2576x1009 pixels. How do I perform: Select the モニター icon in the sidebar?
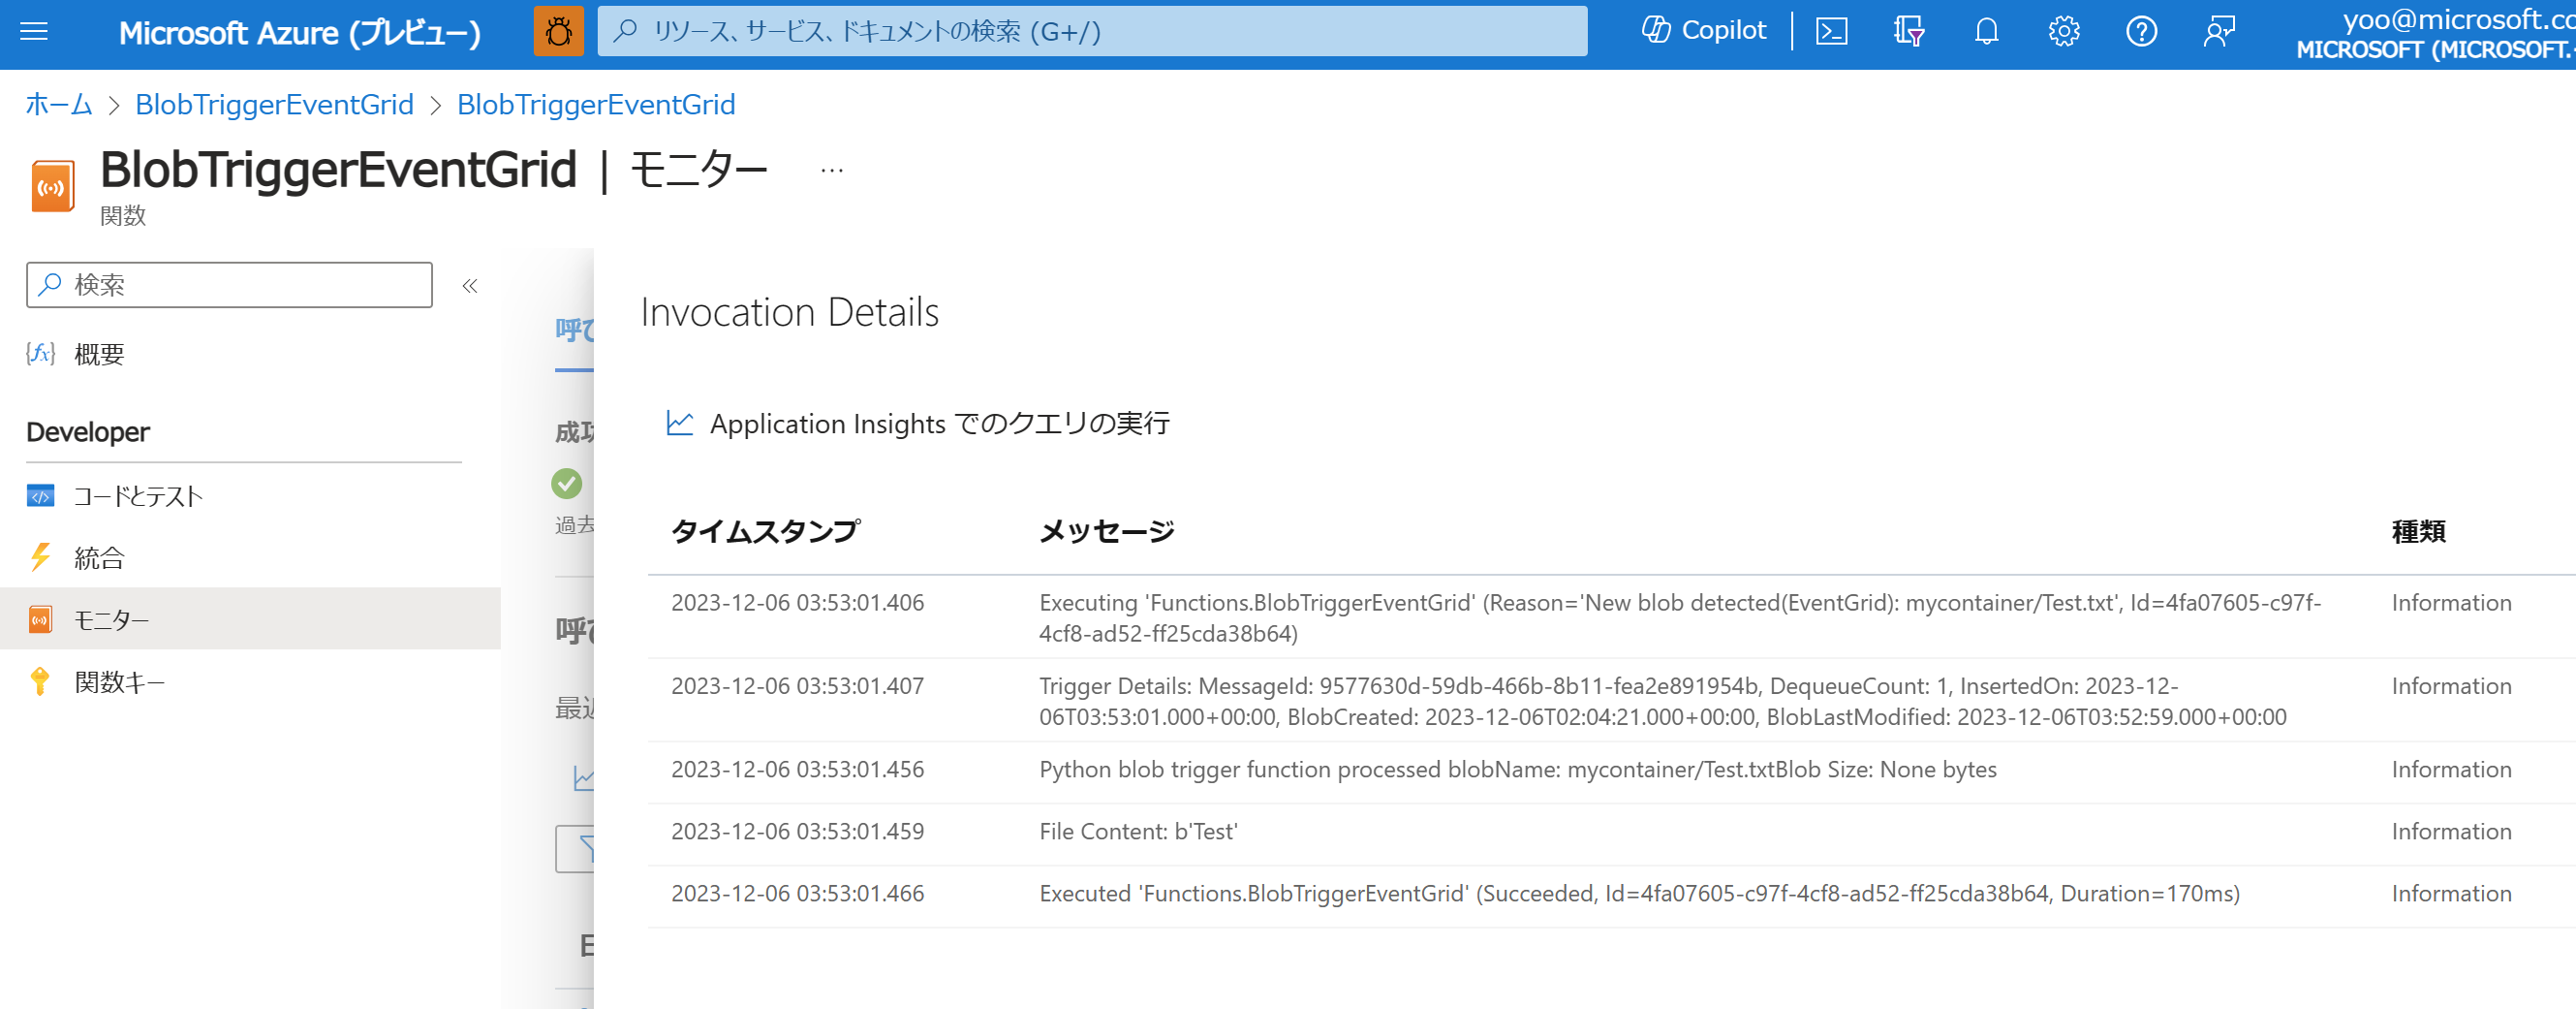point(40,618)
